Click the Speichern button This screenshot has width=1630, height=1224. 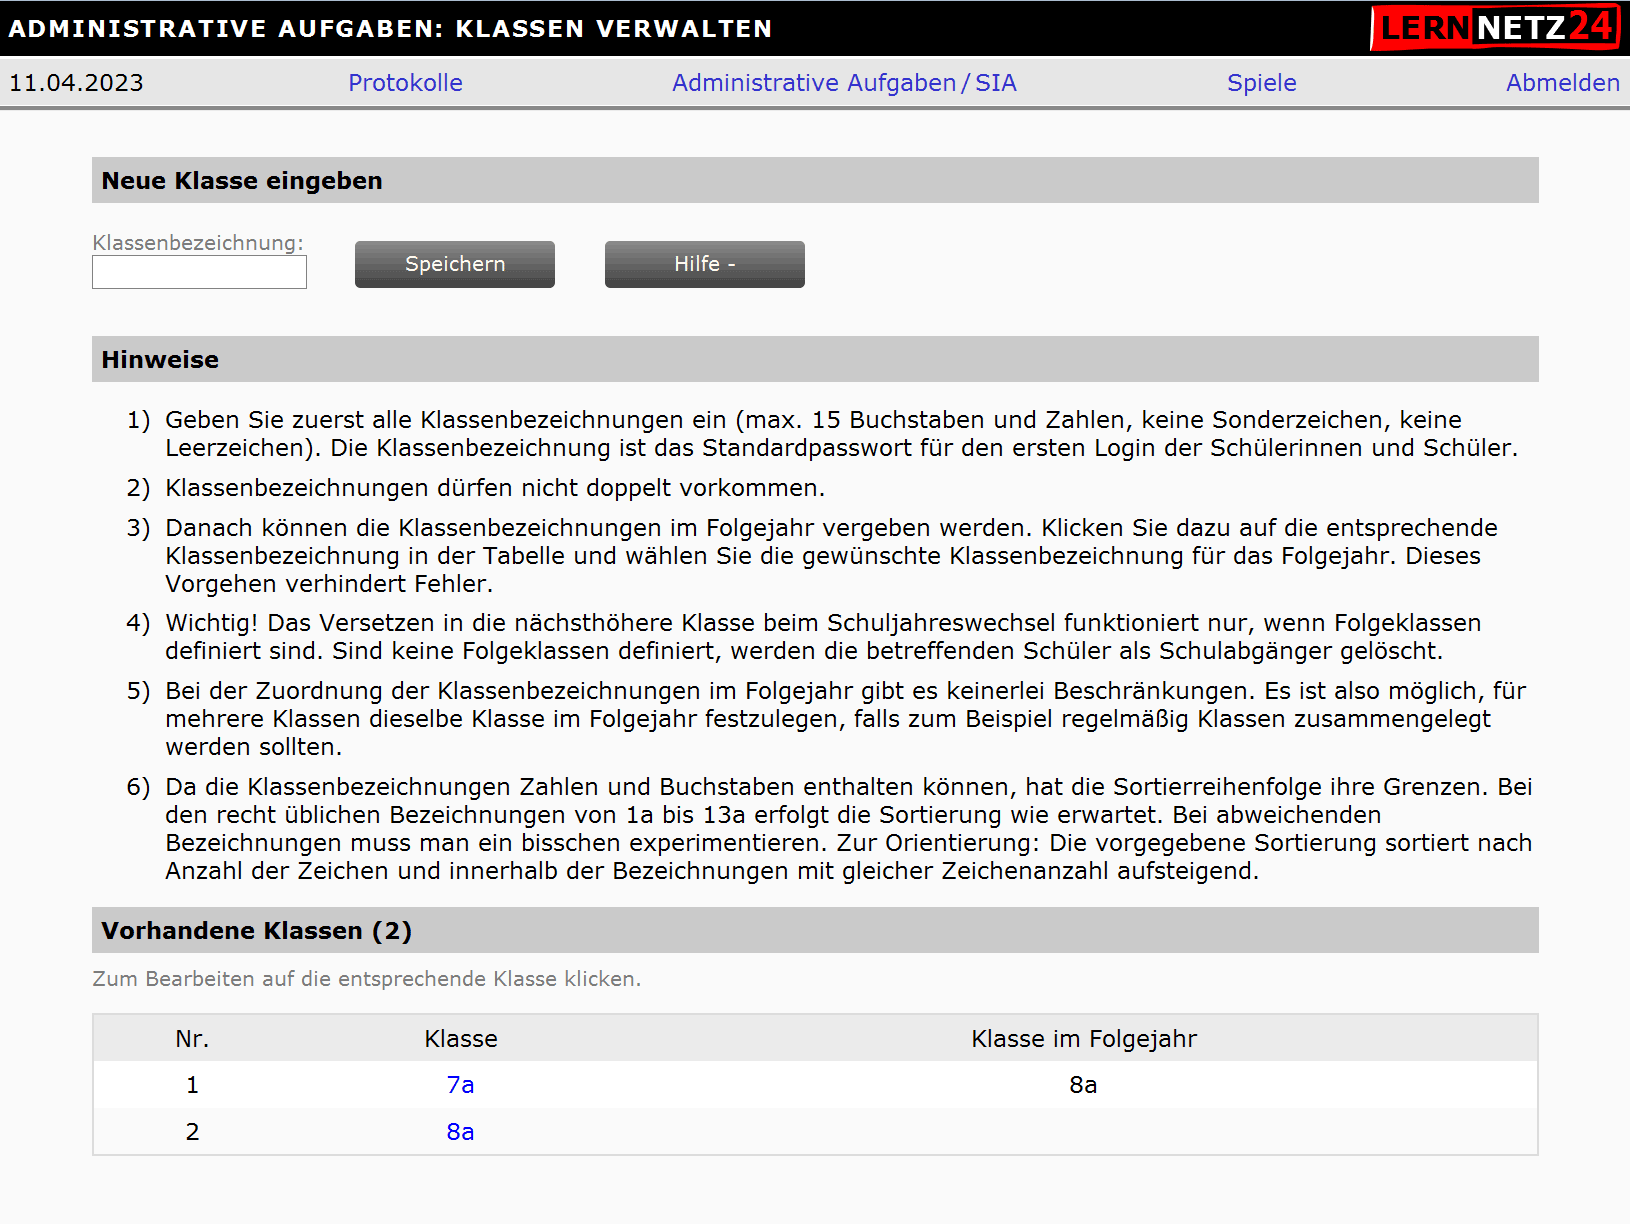(x=455, y=264)
